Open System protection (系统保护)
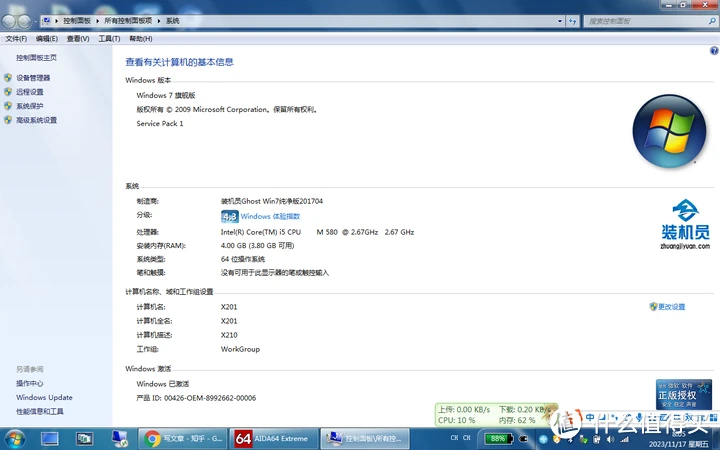The width and height of the screenshot is (720, 450). [x=30, y=106]
